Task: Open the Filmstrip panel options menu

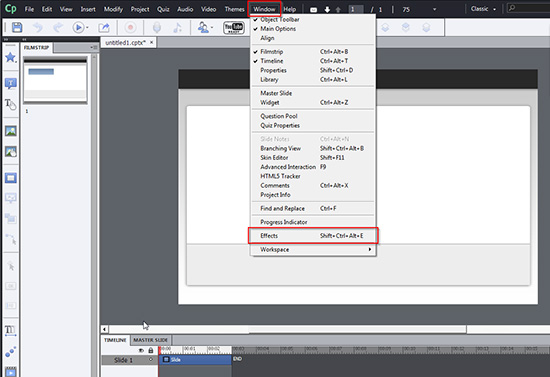Action: (94, 47)
